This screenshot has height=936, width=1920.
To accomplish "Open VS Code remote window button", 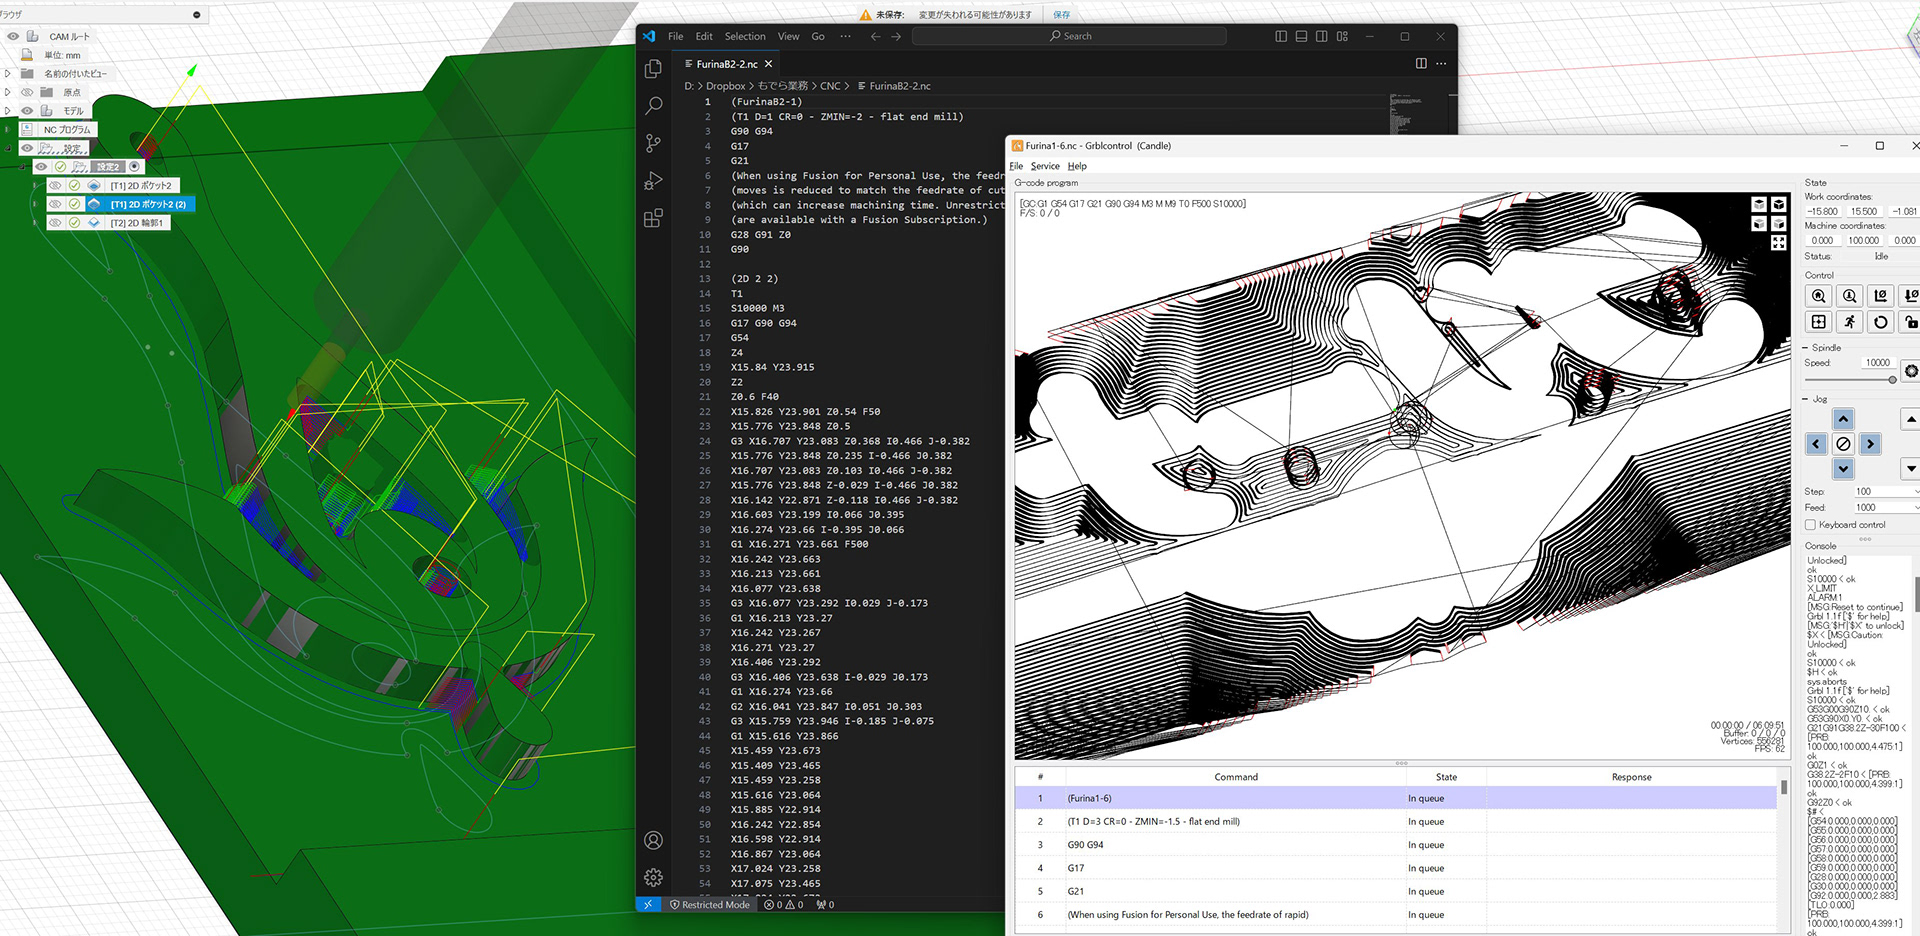I will click(648, 905).
